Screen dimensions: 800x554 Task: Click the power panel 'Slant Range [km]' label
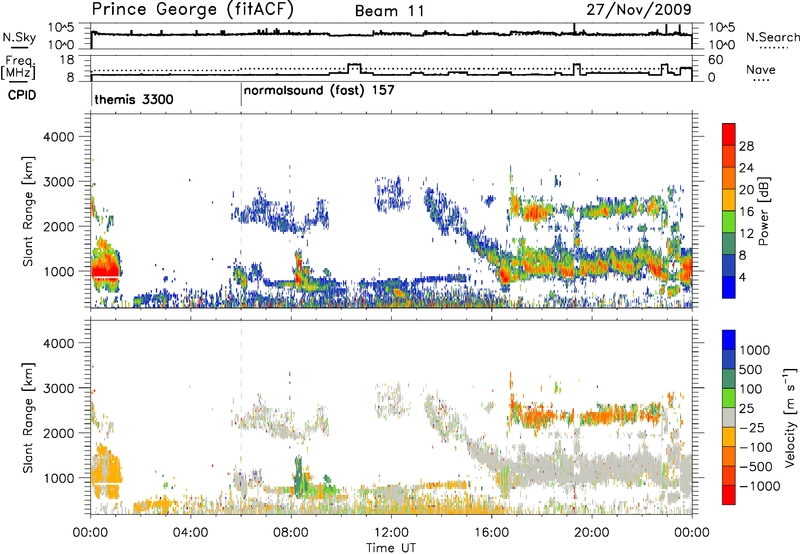28,211
